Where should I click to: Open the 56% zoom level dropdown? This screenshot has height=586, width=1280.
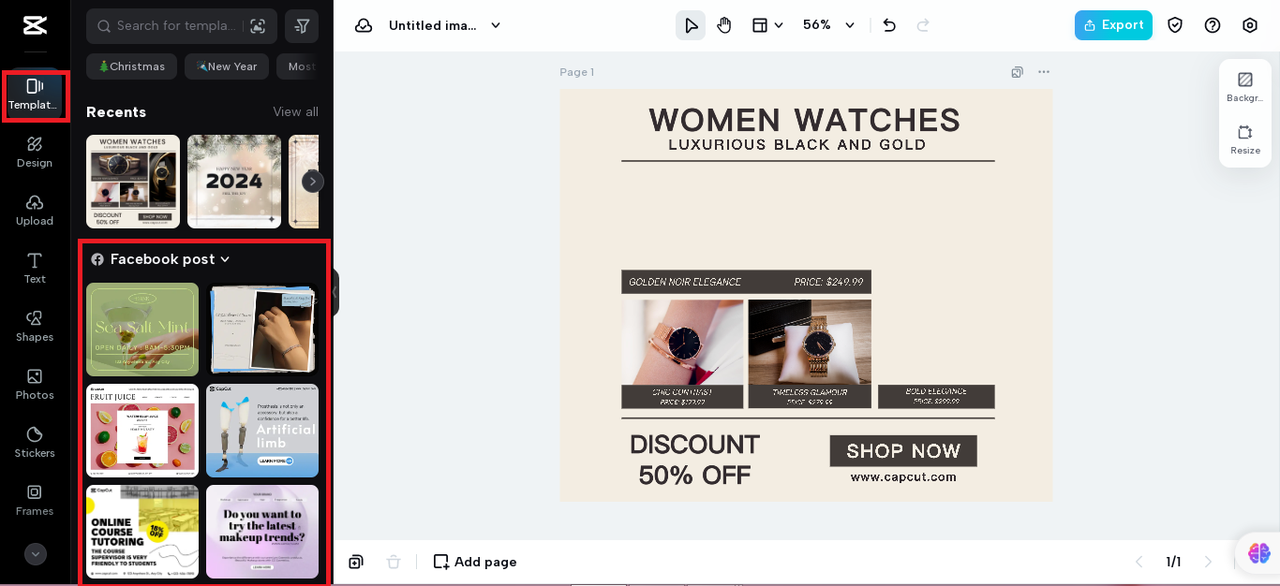coord(829,25)
